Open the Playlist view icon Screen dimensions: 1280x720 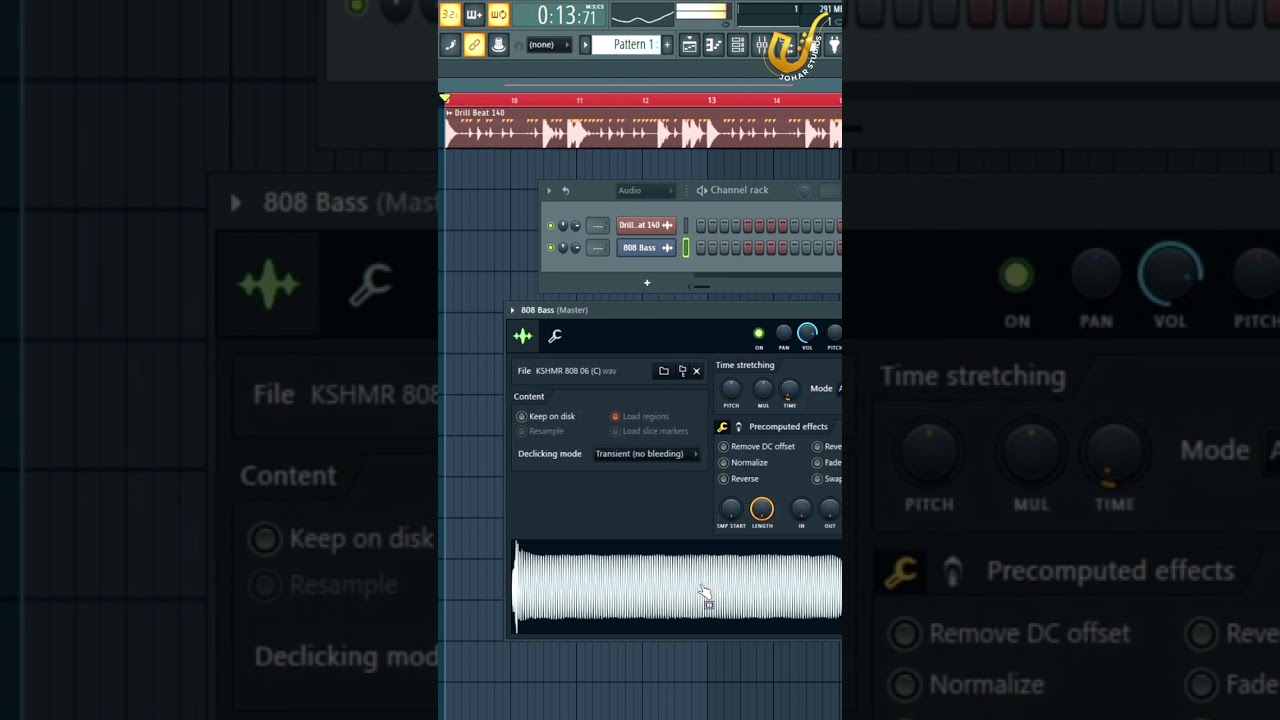click(689, 45)
